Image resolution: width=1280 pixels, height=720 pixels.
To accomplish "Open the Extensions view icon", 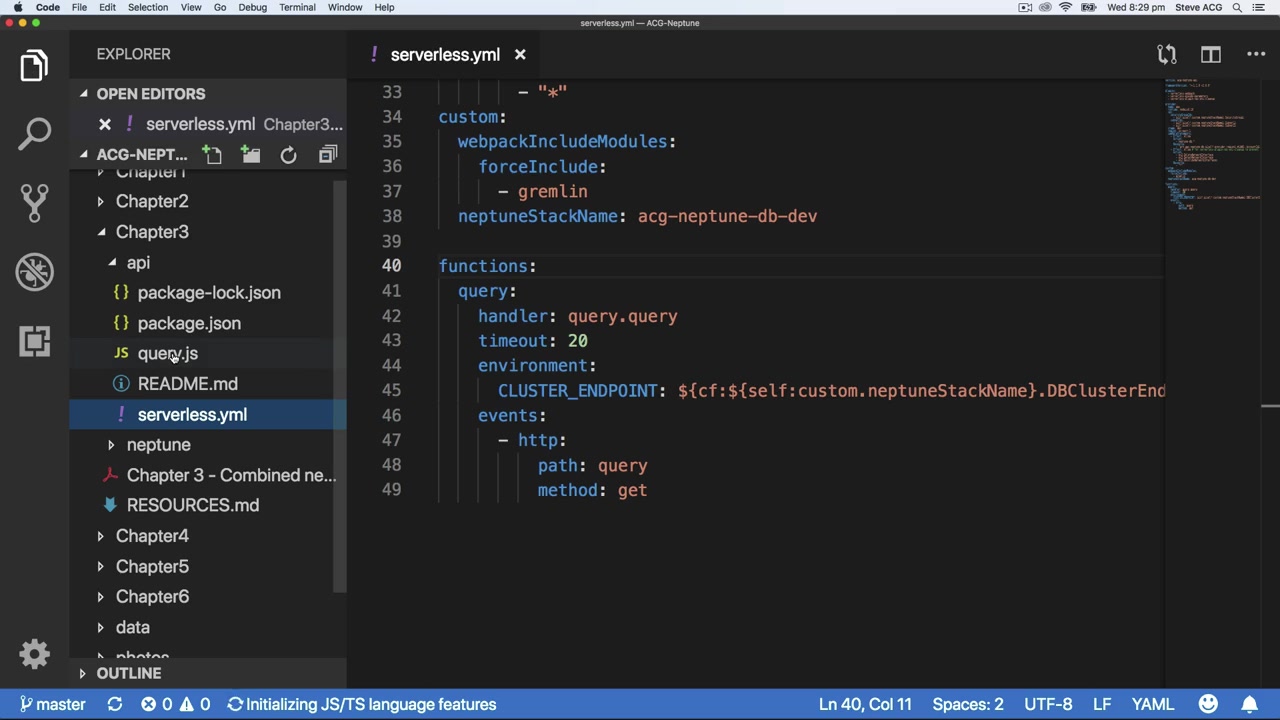I will click(34, 341).
